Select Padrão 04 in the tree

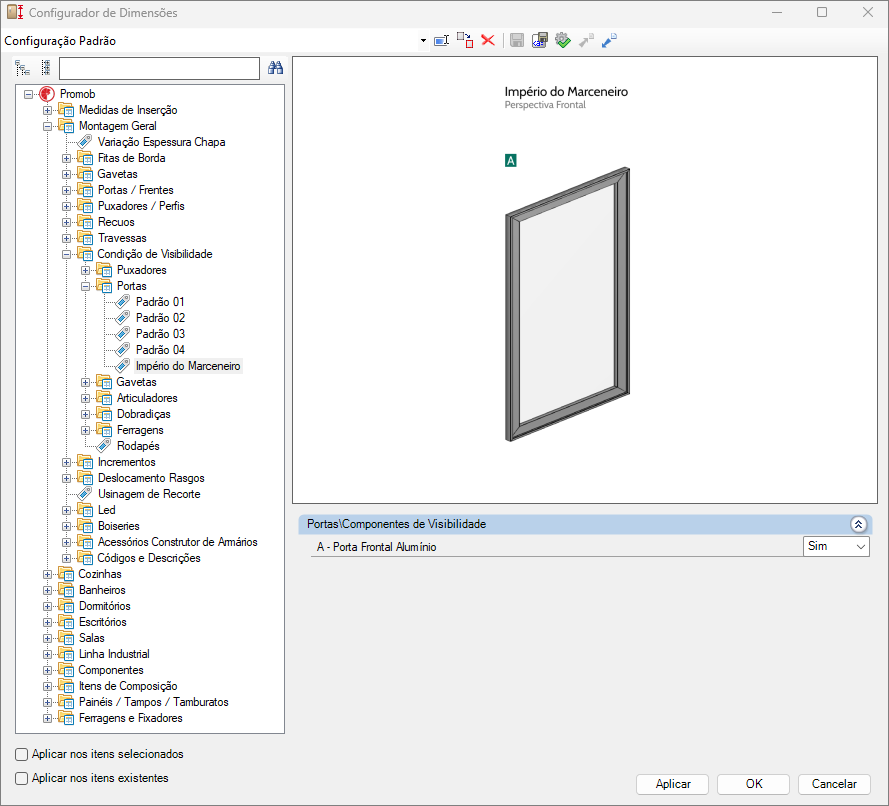[160, 350]
